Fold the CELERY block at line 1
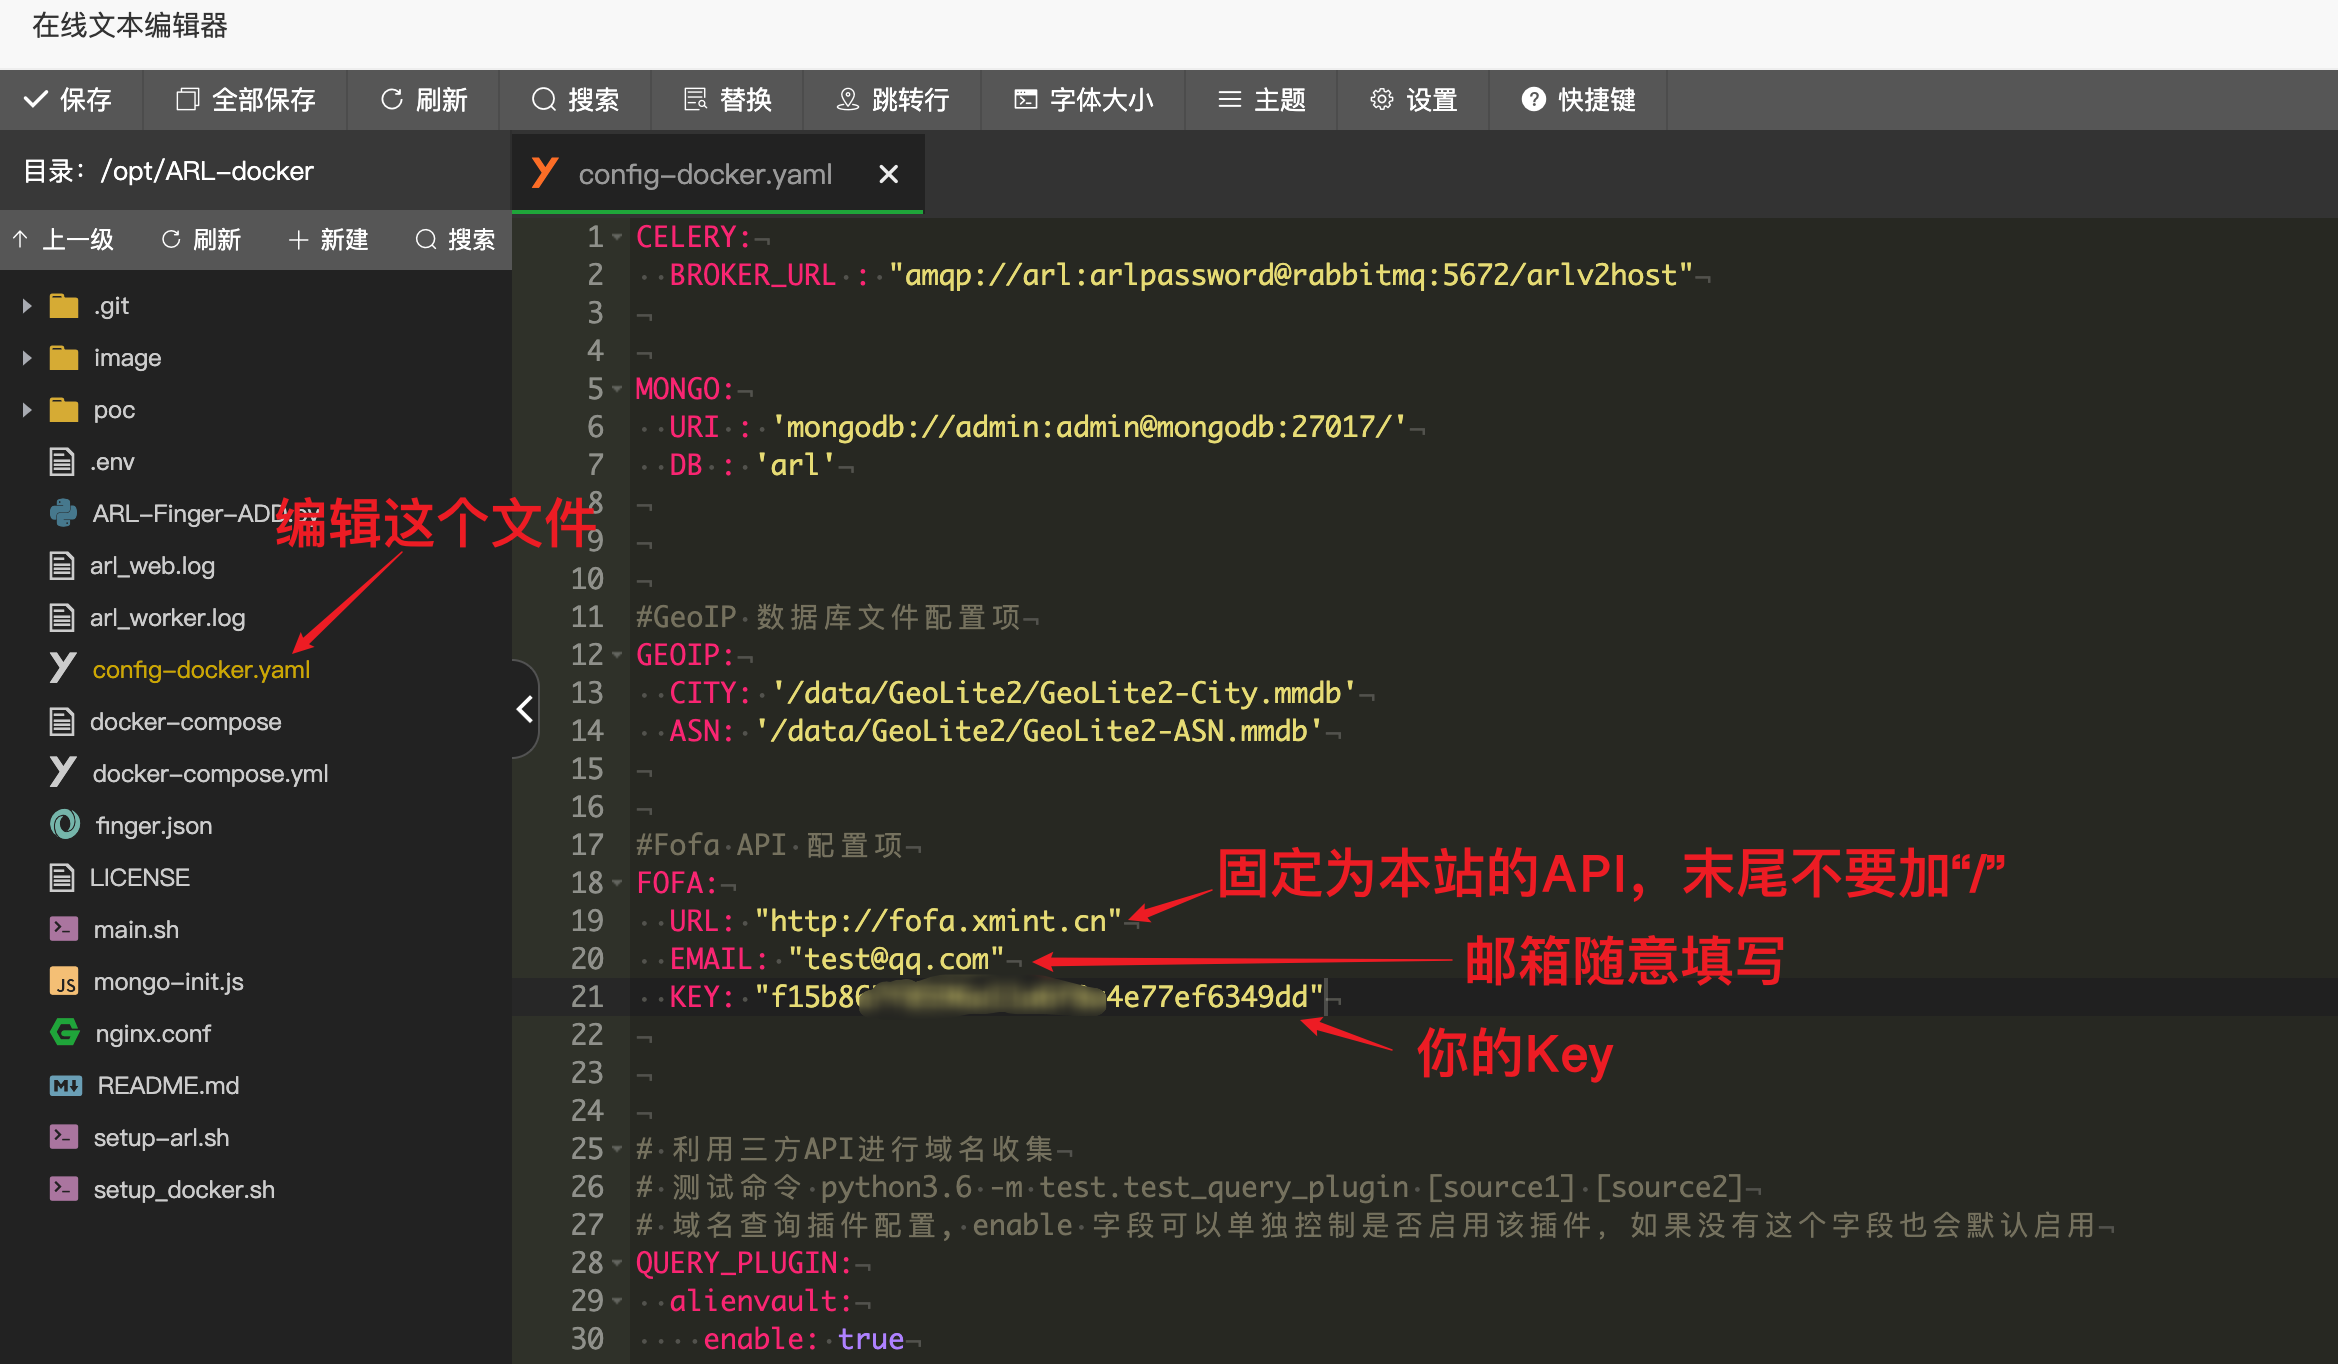Screen dimensions: 2338x1364 (x=617, y=237)
